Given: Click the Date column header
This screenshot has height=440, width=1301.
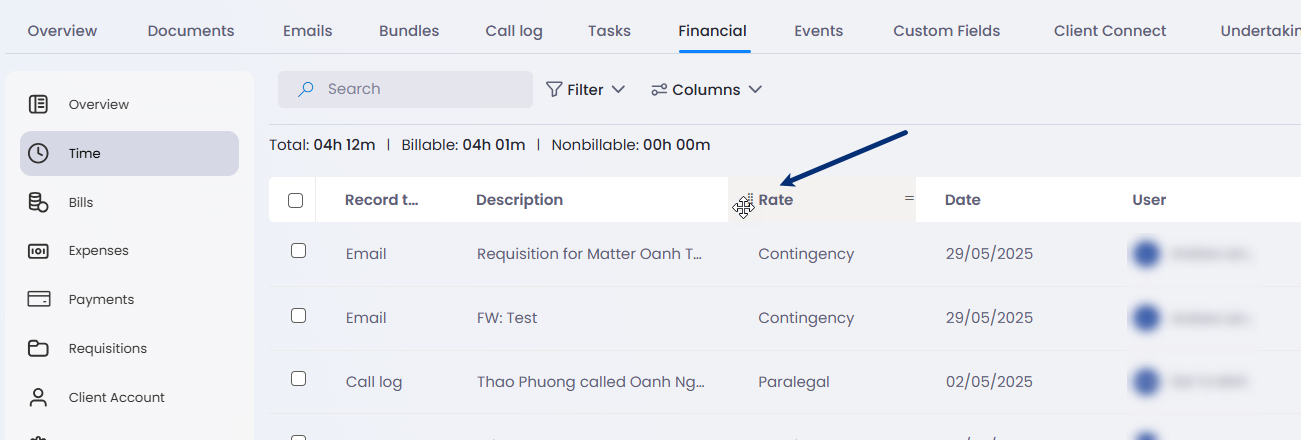Looking at the screenshot, I should pyautogui.click(x=963, y=200).
